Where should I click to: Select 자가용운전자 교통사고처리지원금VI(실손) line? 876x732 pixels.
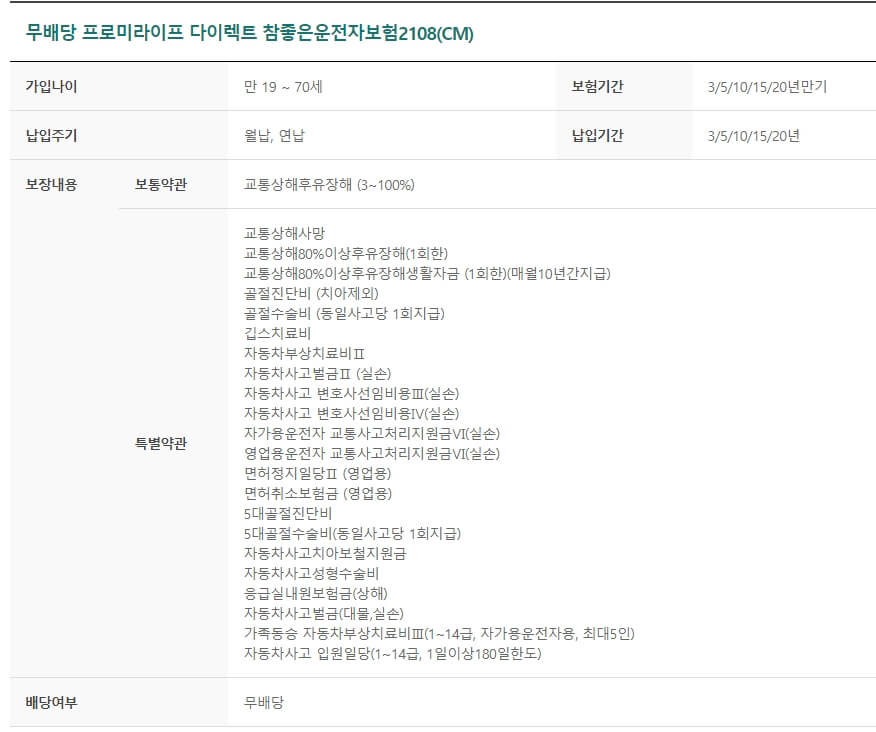[372, 434]
